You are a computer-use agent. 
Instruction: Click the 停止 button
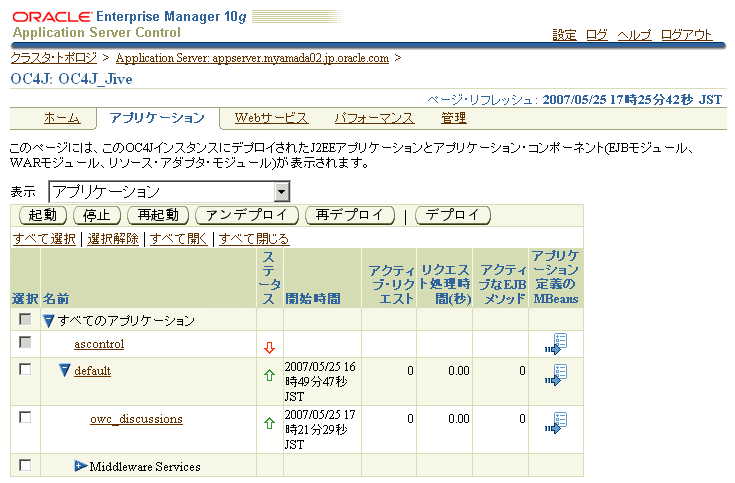[x=97, y=215]
